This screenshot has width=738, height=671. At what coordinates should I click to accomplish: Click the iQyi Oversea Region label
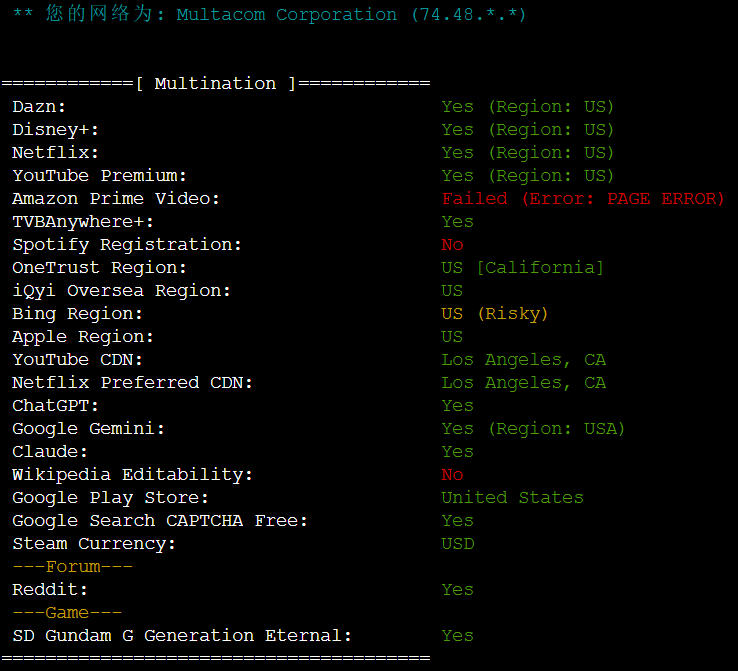tap(121, 290)
